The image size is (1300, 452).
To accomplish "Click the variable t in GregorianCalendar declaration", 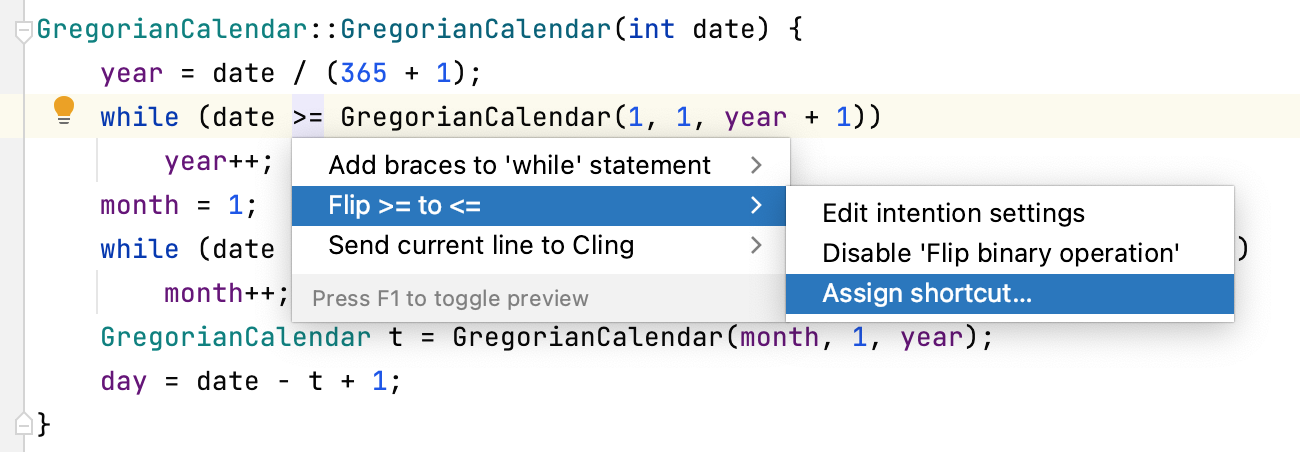I will pyautogui.click(x=396, y=338).
